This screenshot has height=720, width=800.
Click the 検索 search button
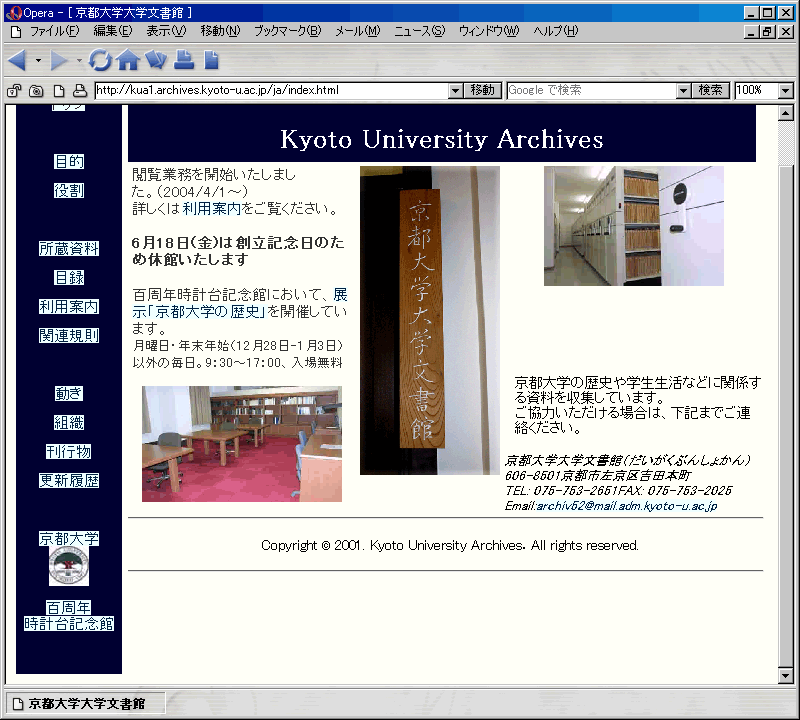coord(711,91)
